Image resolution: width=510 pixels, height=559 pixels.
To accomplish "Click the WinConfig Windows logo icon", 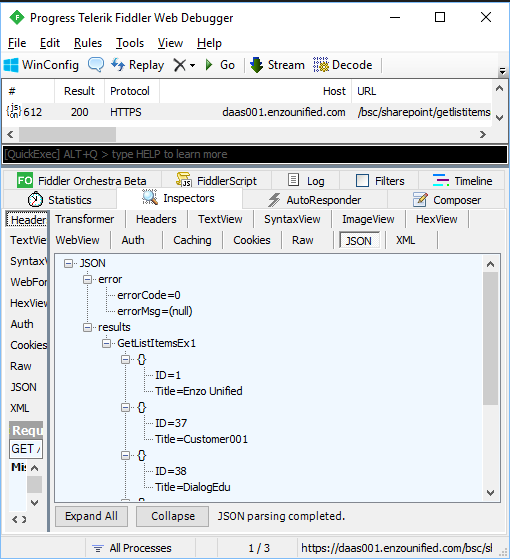I will (x=11, y=65).
